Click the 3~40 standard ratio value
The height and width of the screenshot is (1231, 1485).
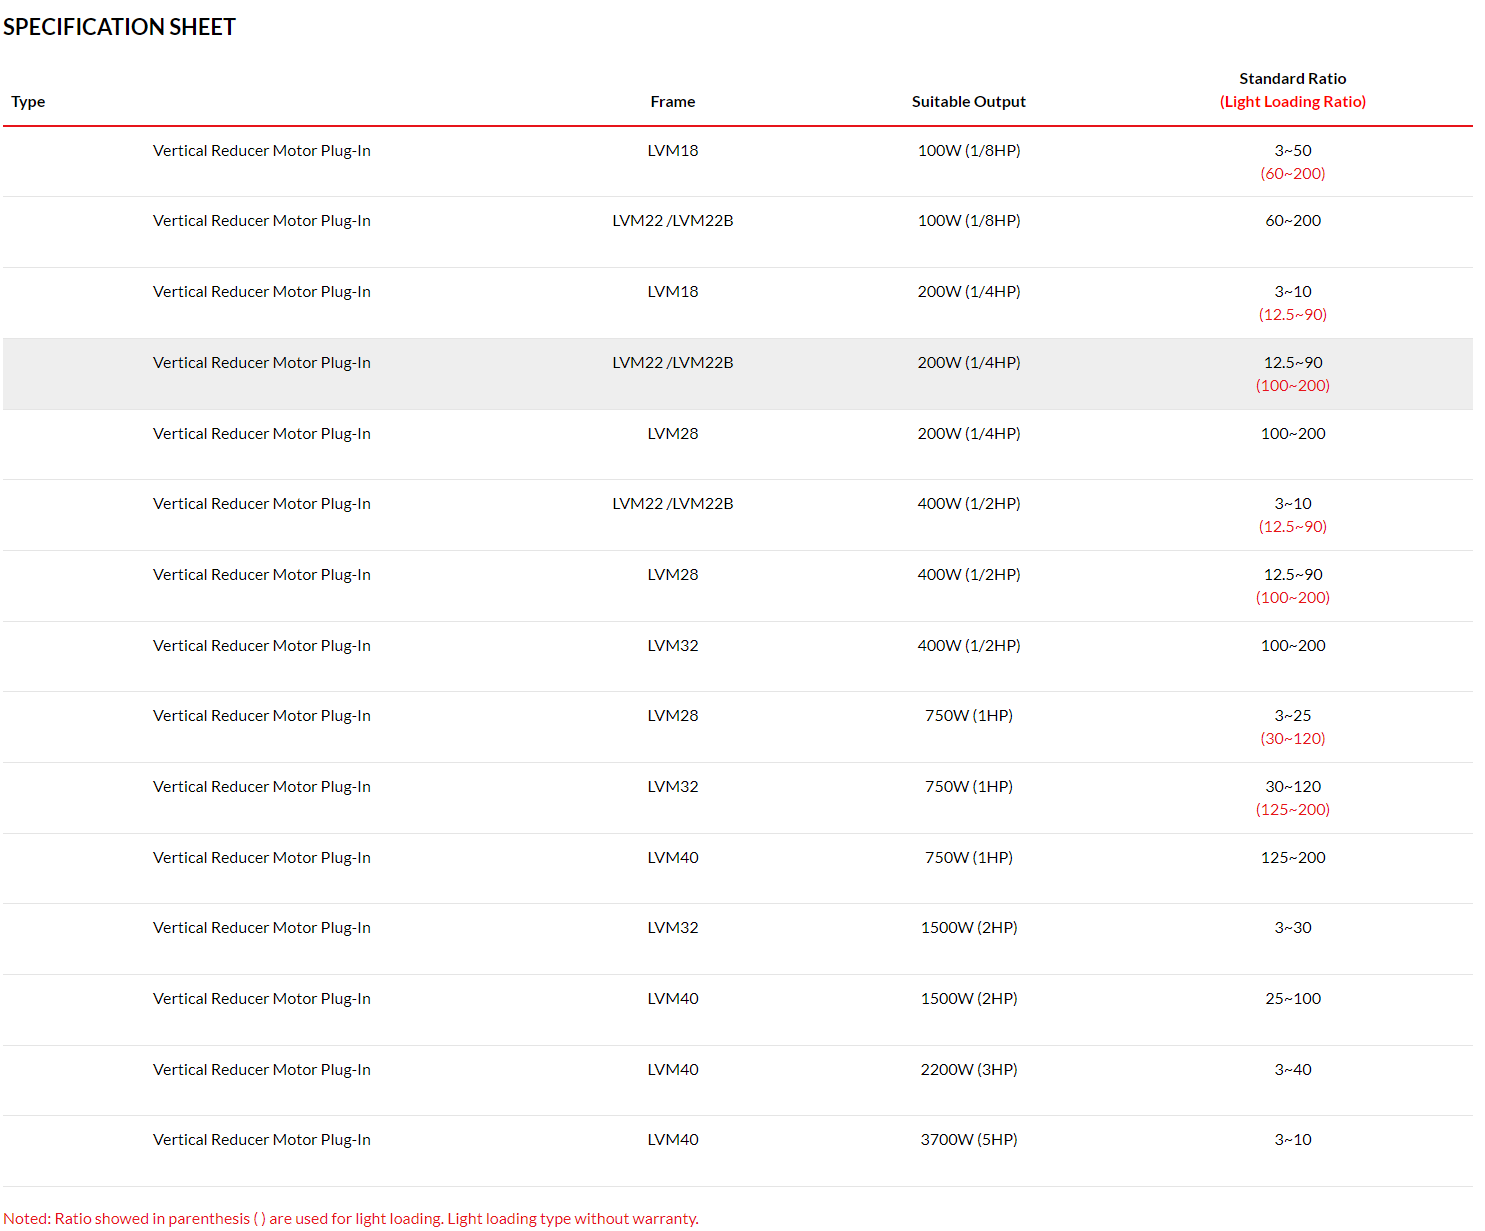tap(1293, 1070)
